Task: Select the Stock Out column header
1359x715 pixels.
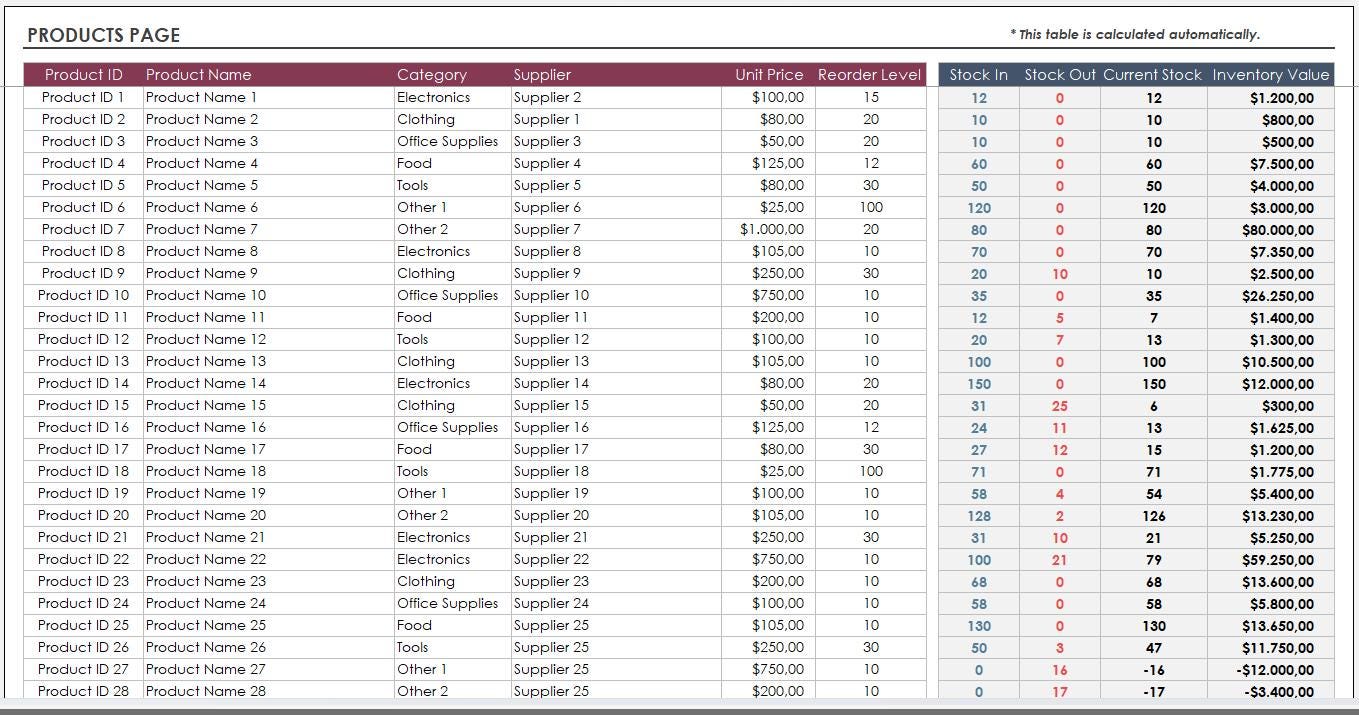Action: pos(1060,75)
